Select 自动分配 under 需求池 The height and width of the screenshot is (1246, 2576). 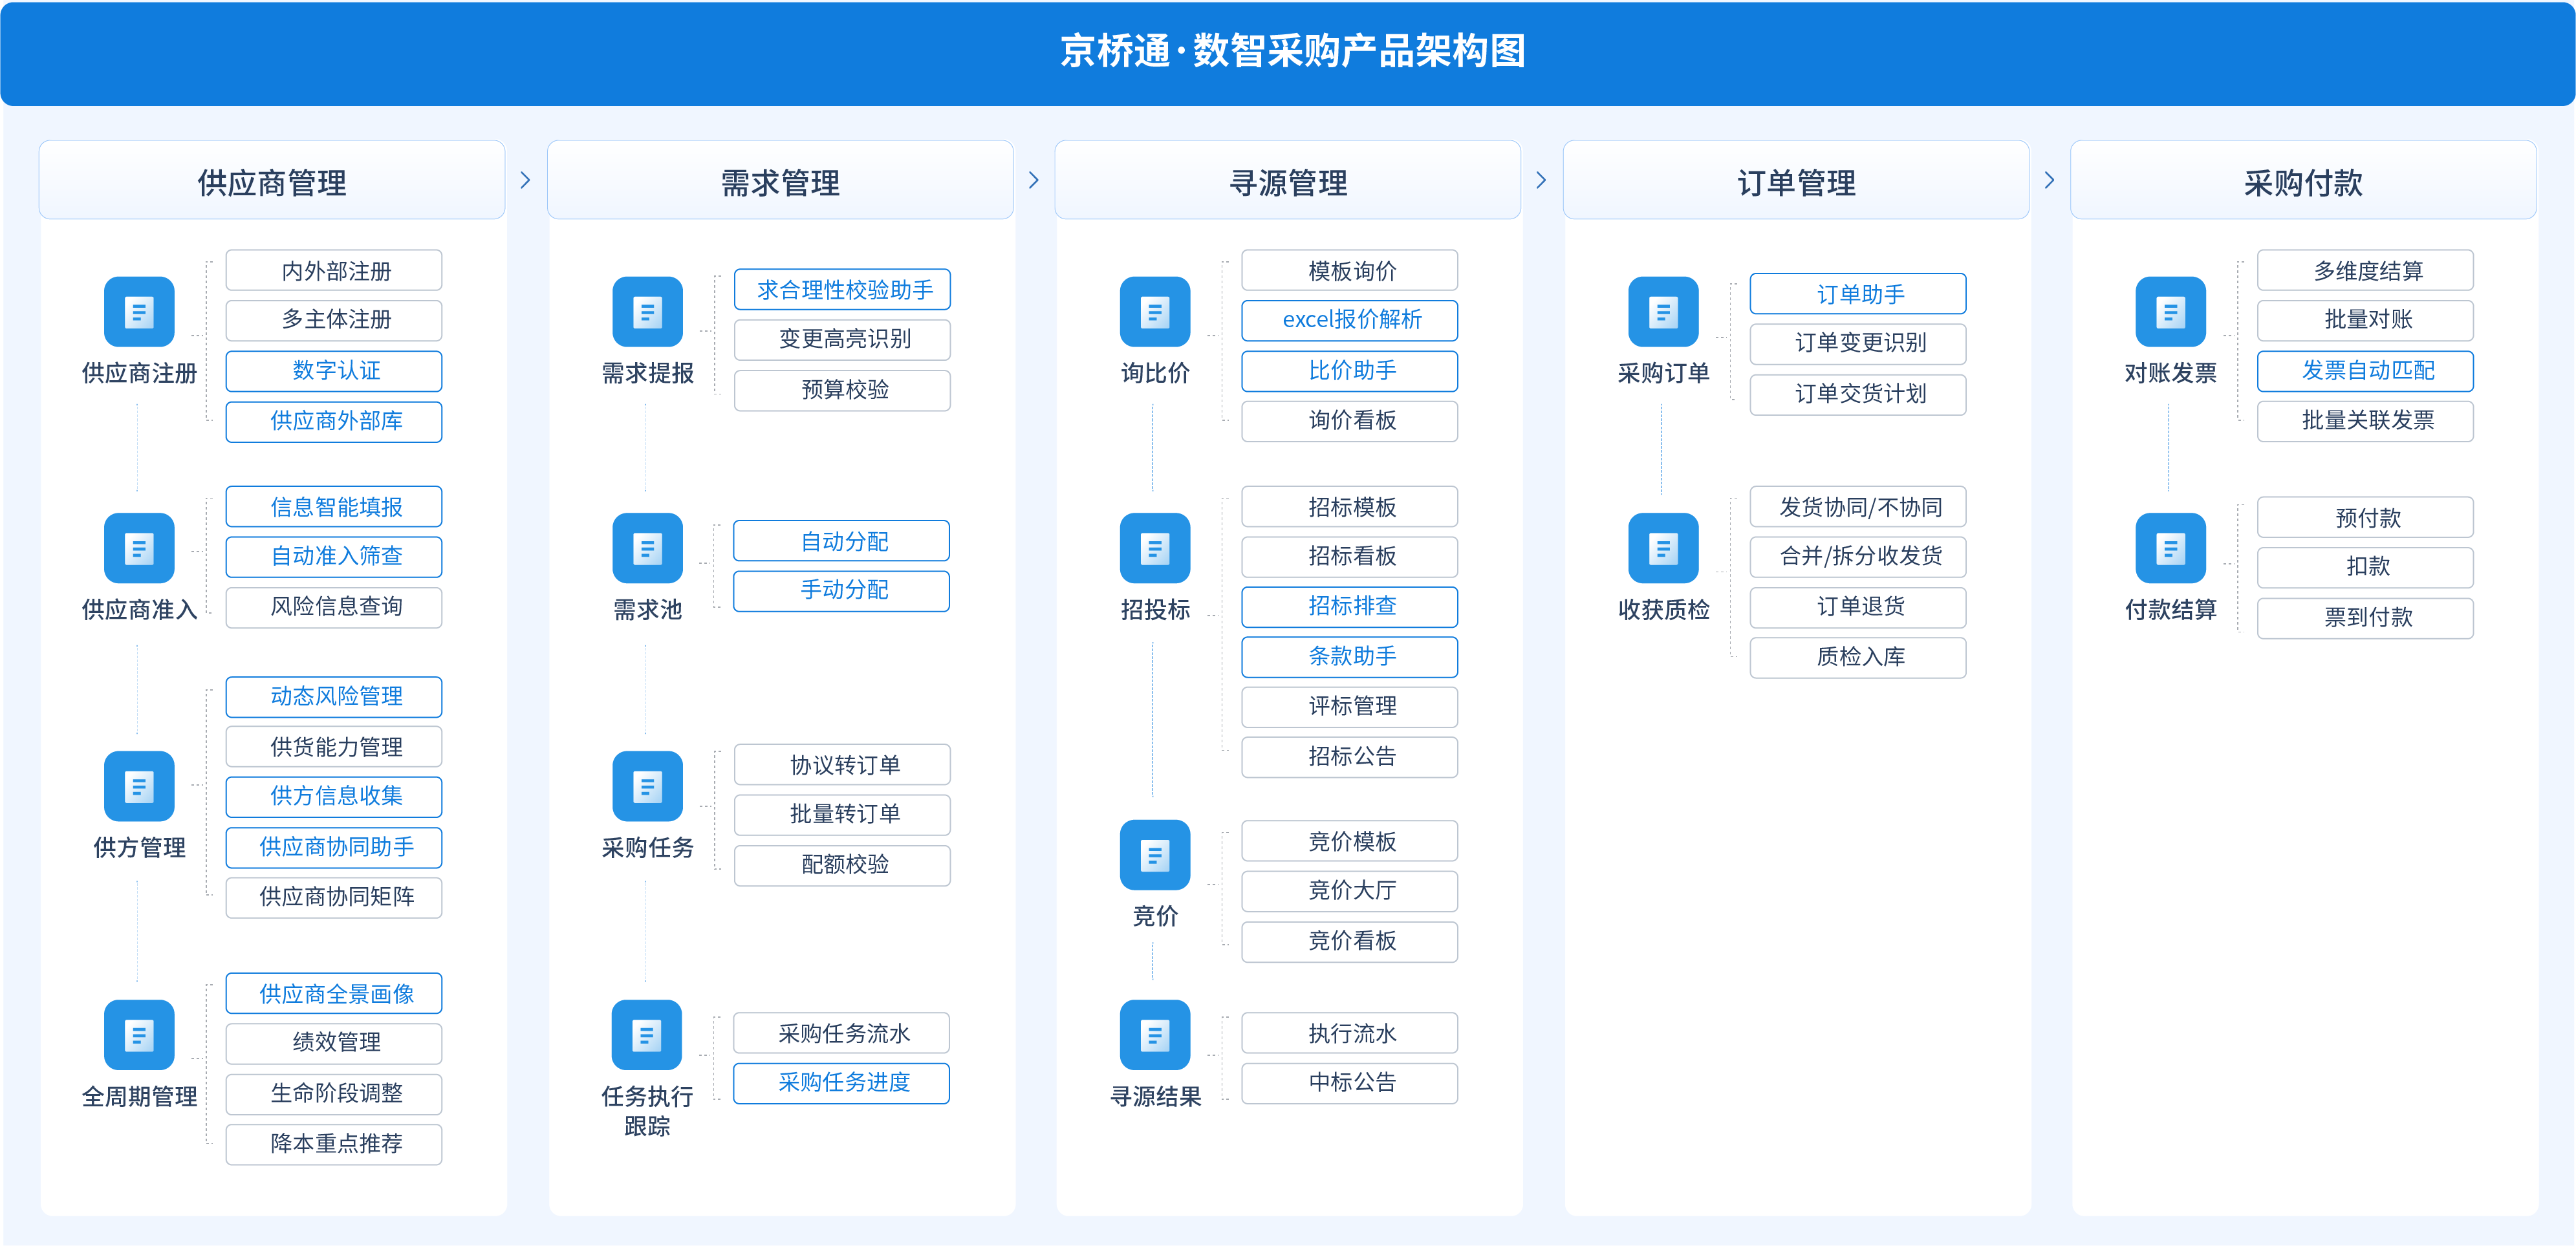coord(842,541)
